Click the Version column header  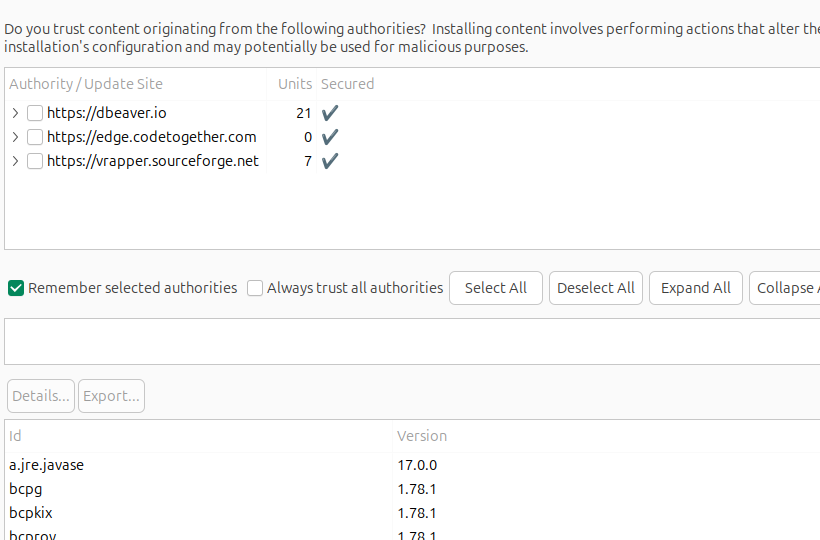coord(422,436)
